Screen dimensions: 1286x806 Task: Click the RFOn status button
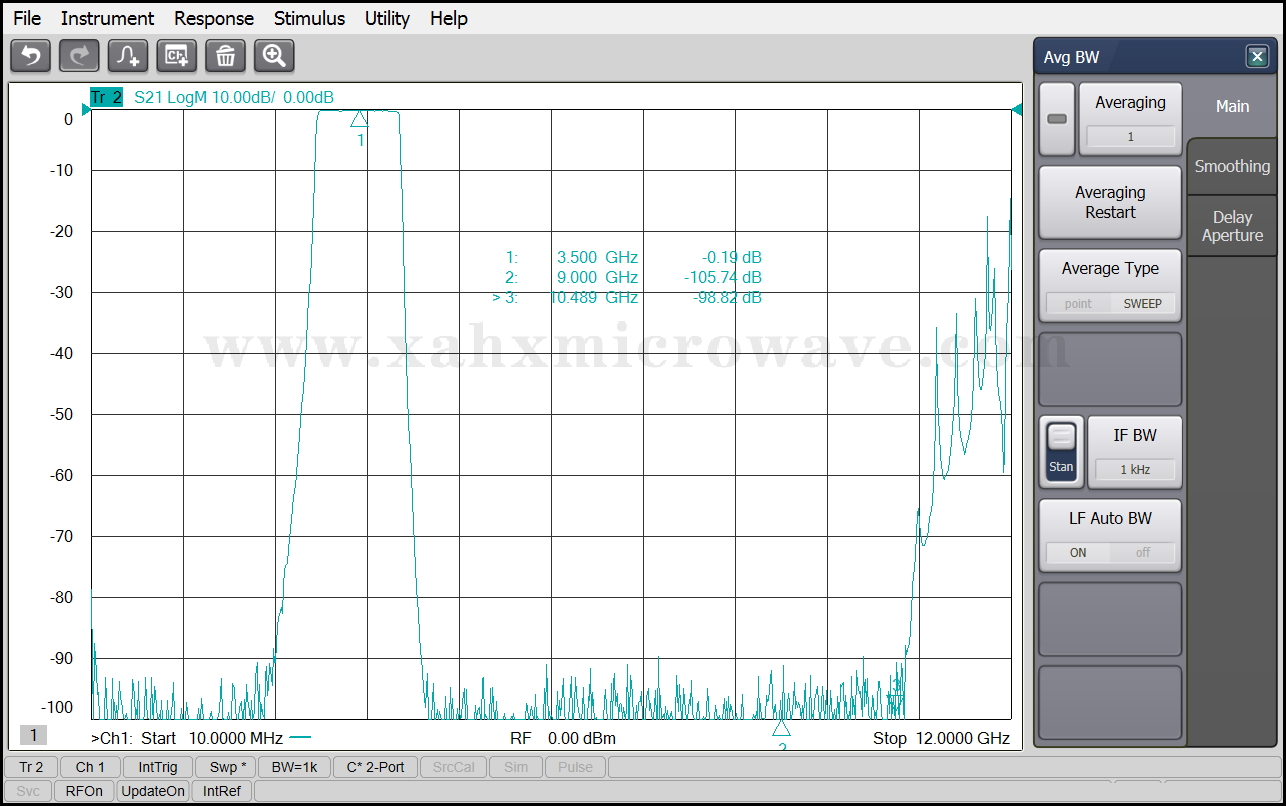pyautogui.click(x=85, y=791)
